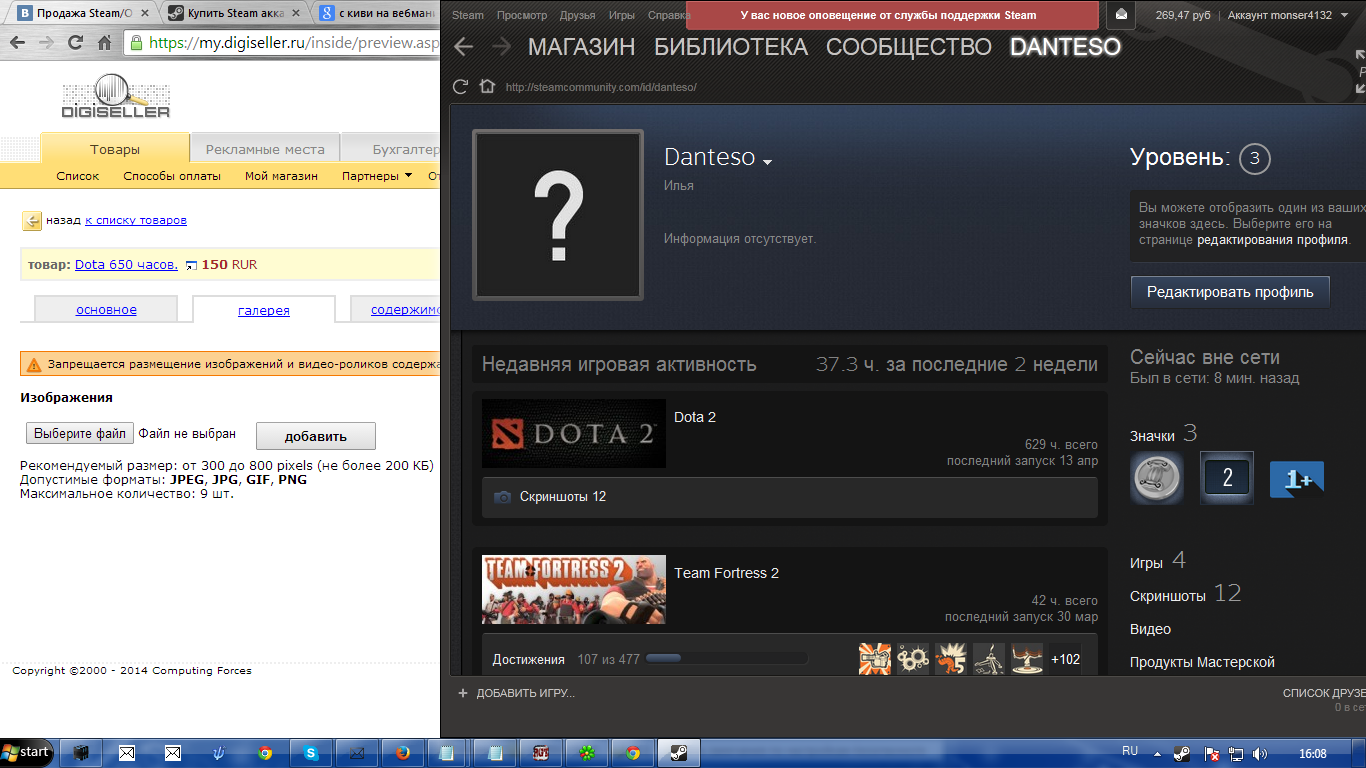Screen dimensions: 1366x768
Task: Click the Способы оплаты link
Action: tap(172, 176)
